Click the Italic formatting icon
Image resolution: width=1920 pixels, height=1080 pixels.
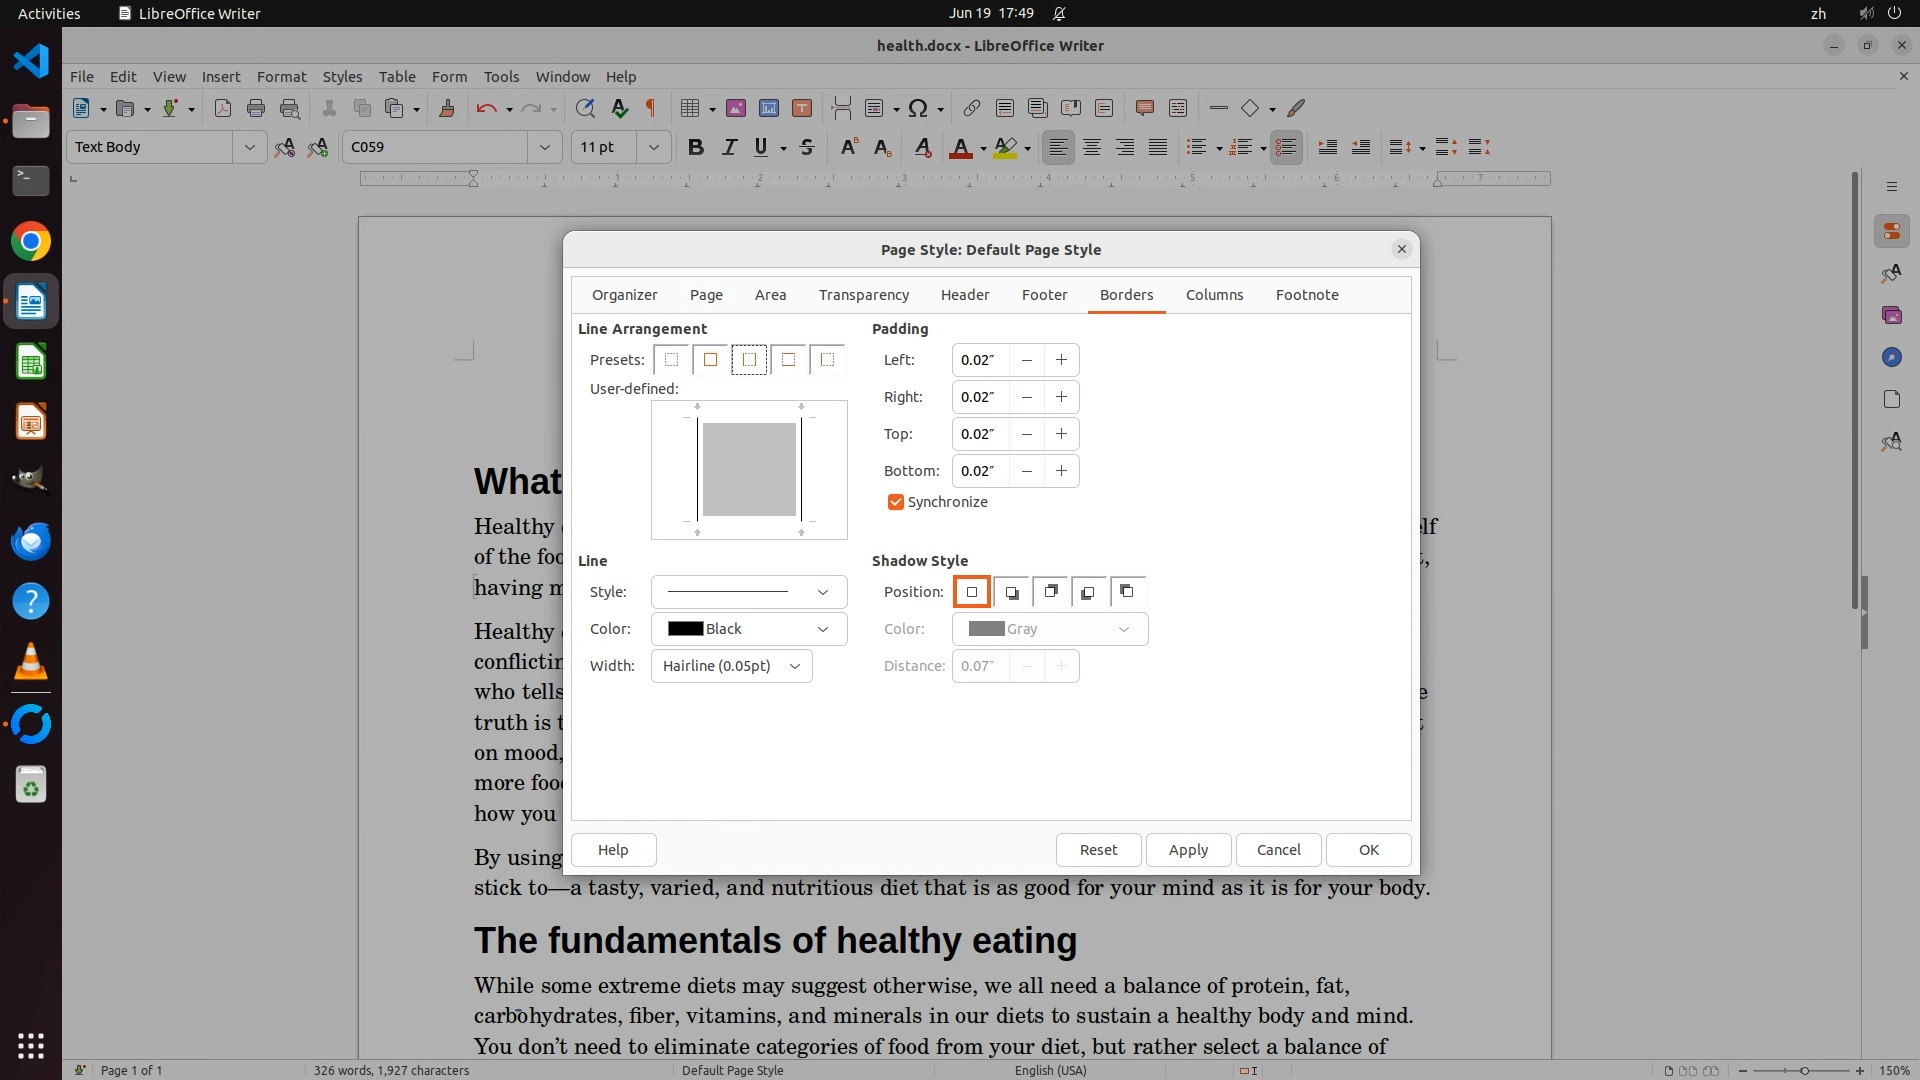click(729, 147)
